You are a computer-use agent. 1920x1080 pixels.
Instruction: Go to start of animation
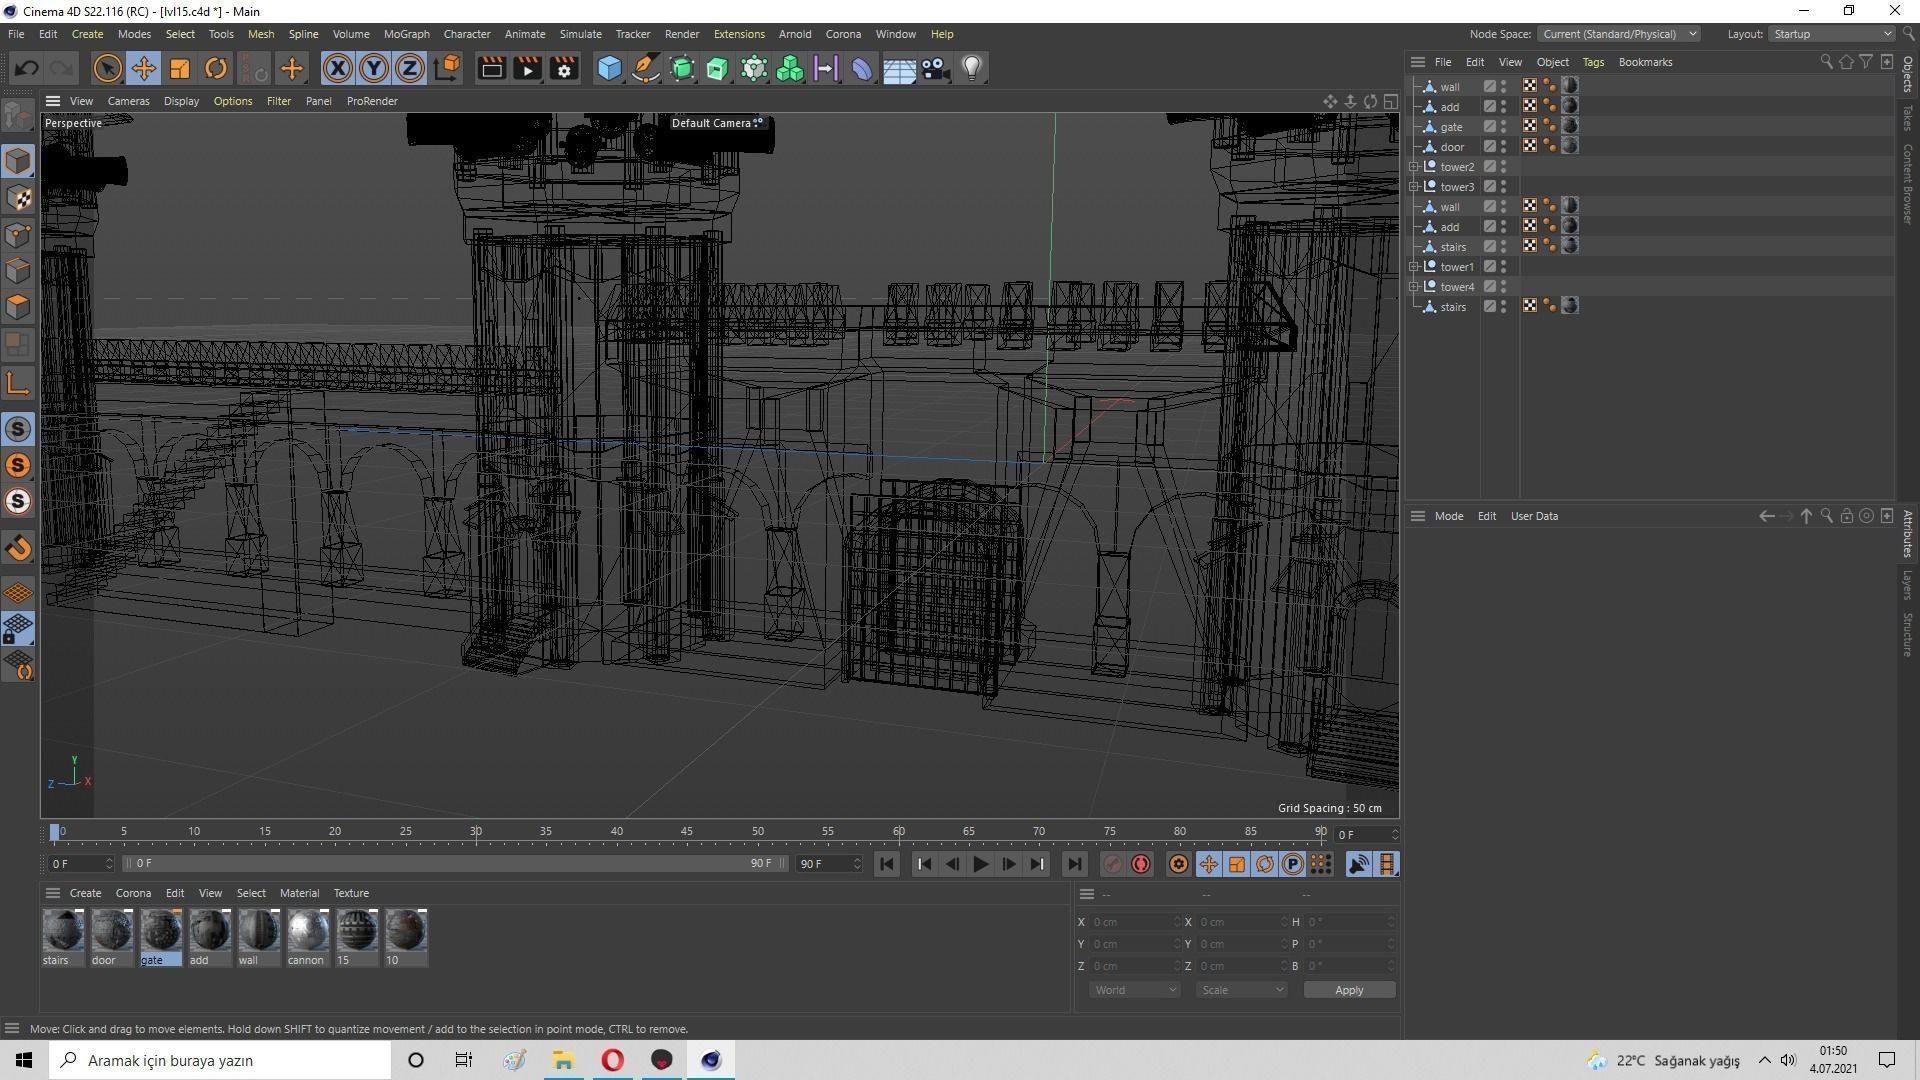(x=886, y=864)
